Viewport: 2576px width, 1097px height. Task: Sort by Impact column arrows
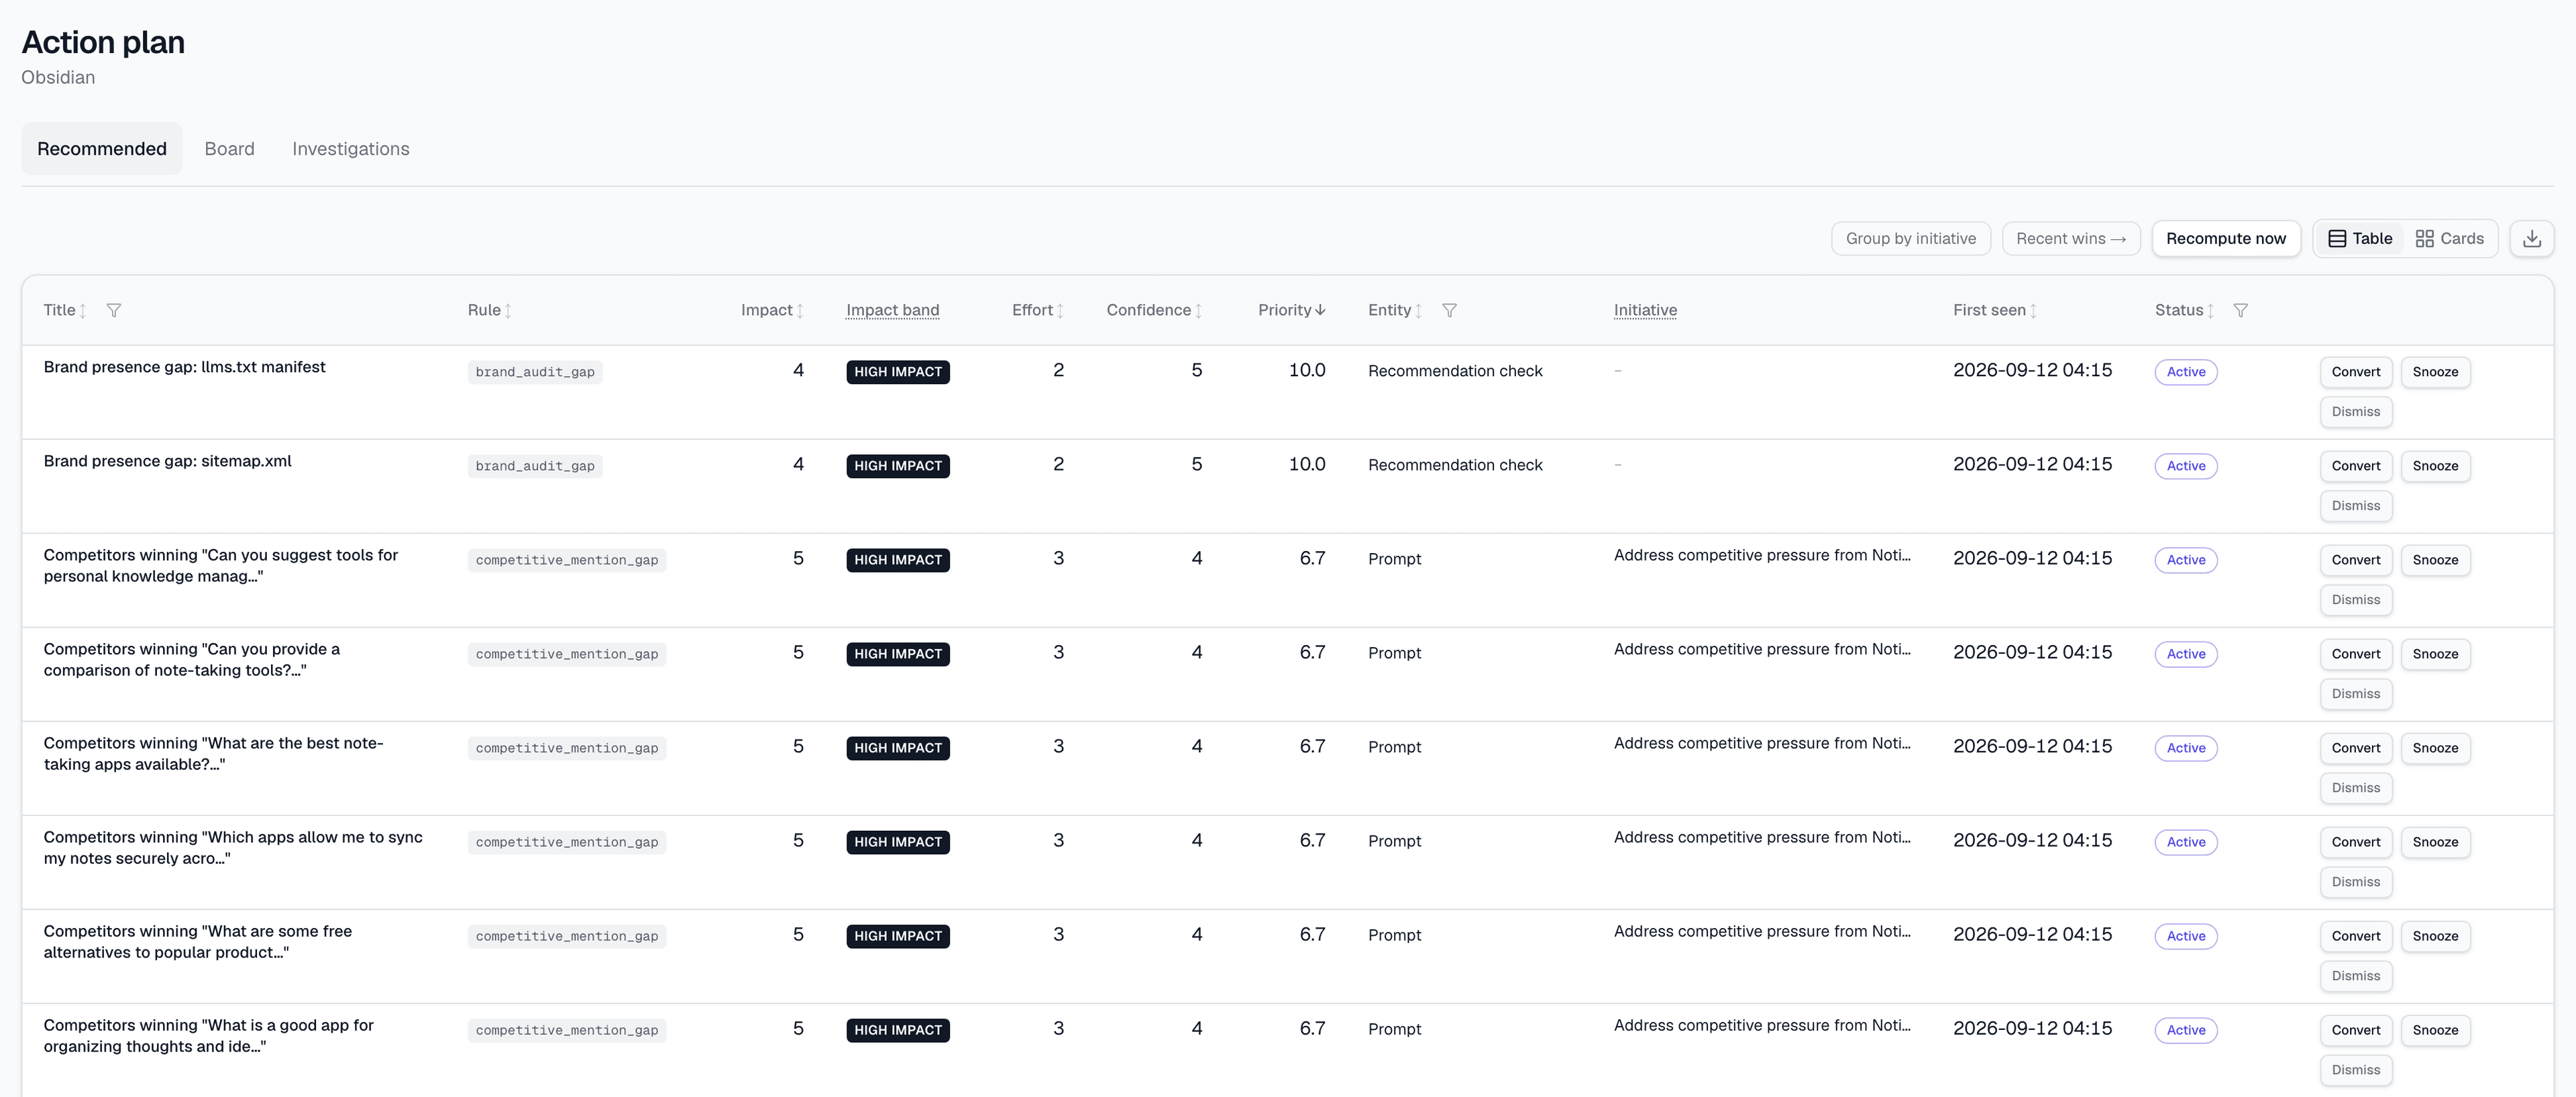[800, 311]
